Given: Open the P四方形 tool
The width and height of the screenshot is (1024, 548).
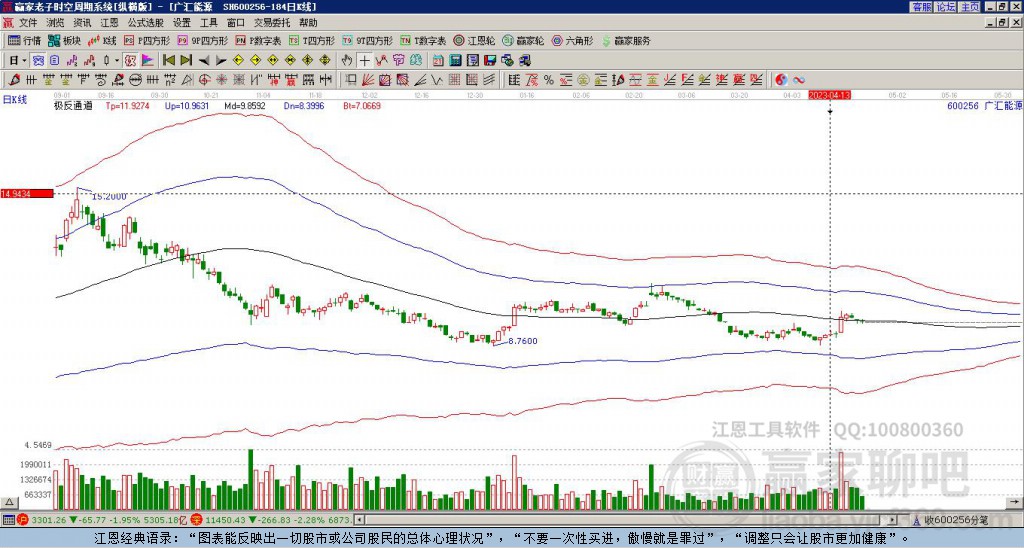Looking at the screenshot, I should click(147, 40).
